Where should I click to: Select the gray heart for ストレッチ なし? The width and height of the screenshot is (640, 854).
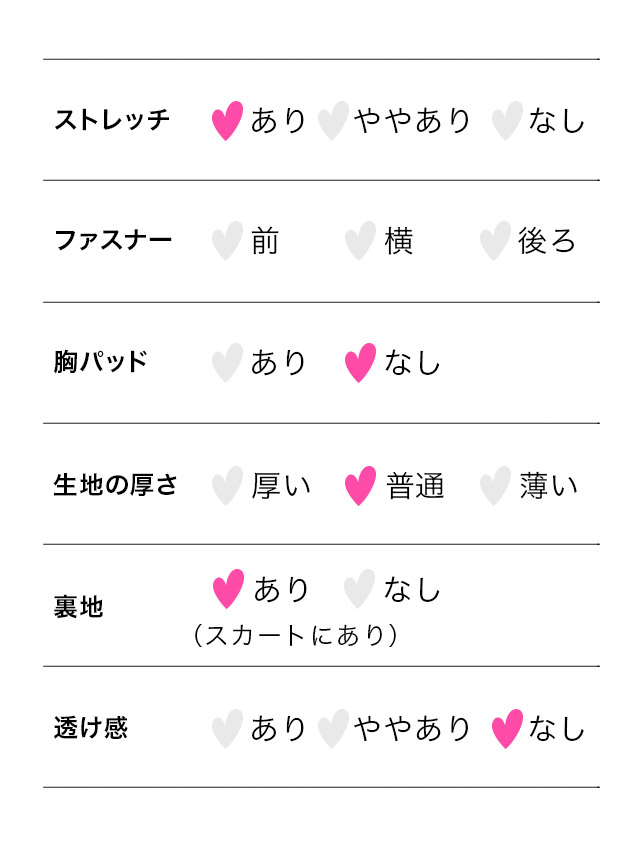[x=508, y=121]
